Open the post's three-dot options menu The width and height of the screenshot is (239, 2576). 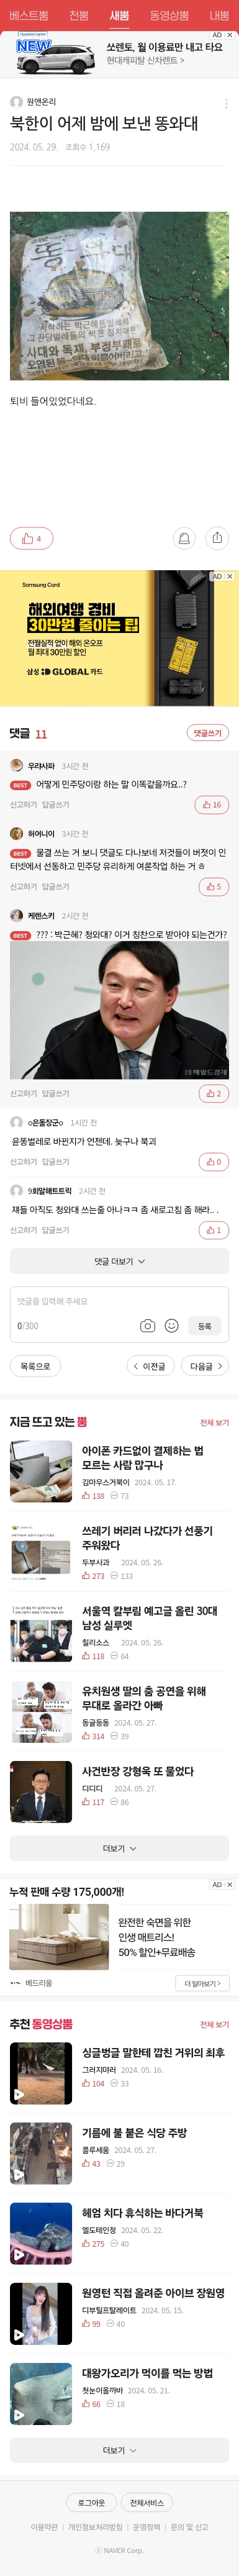(x=226, y=103)
